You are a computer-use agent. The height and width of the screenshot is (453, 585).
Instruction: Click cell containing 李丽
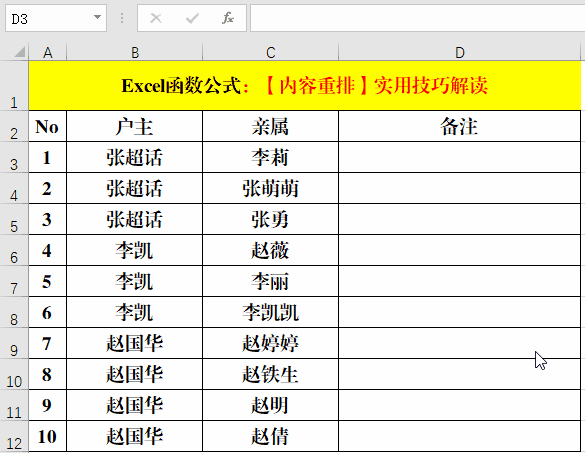[270, 281]
